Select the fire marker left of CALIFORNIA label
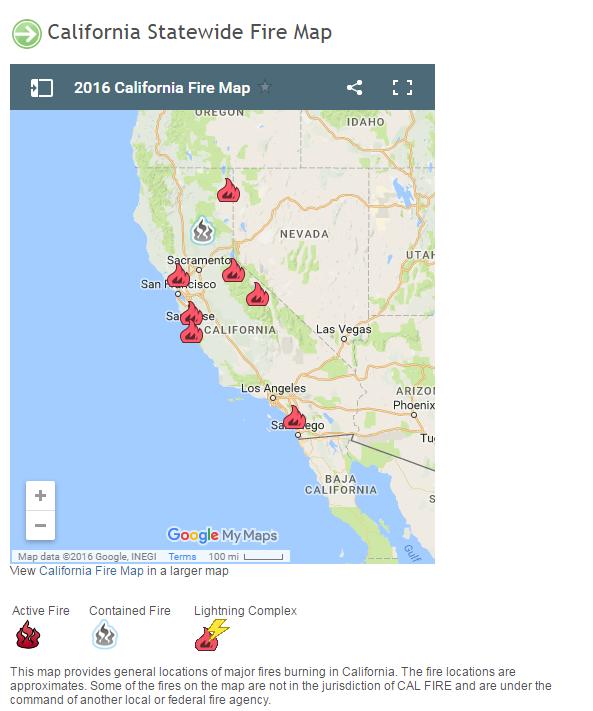Image resolution: width=593 pixels, height=711 pixels. coord(191,332)
